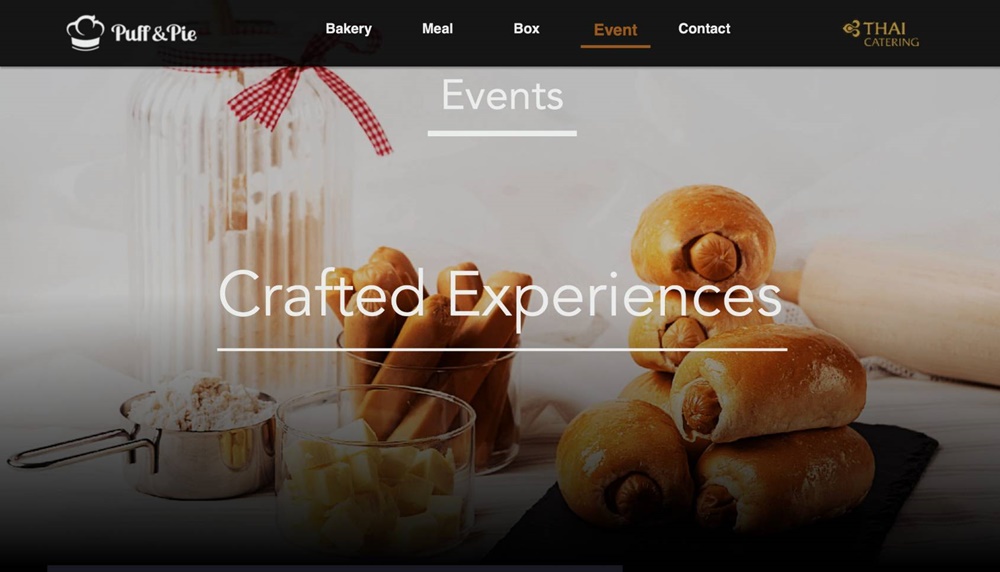The height and width of the screenshot is (572, 1000).
Task: Open the active Event tab
Action: (x=615, y=30)
